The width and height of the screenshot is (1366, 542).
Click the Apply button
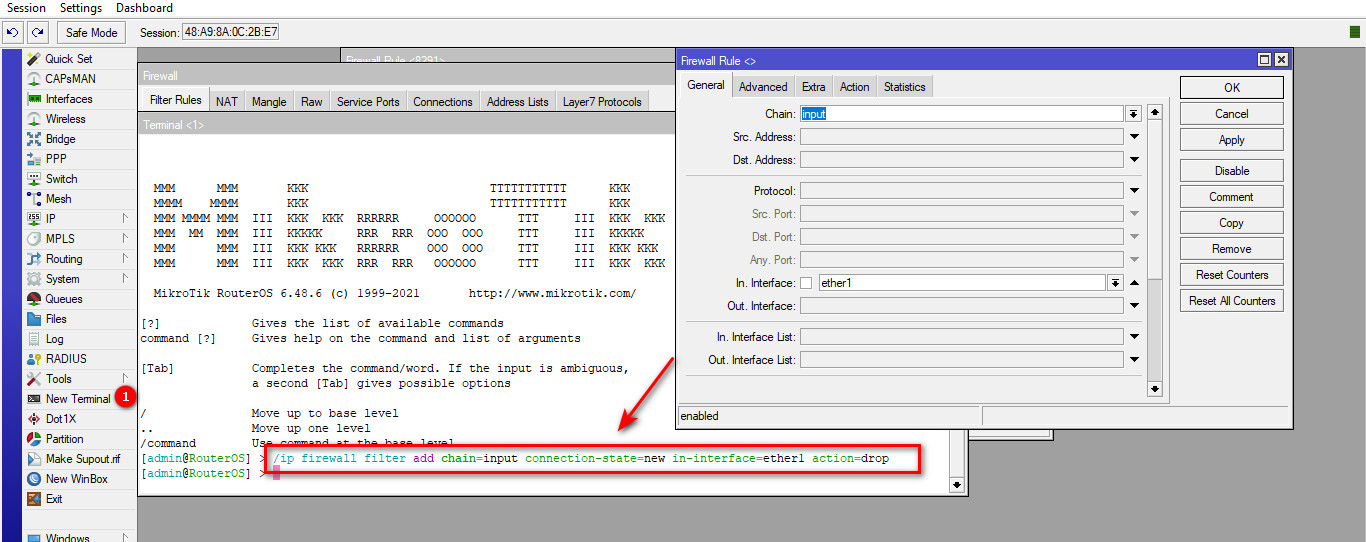[1231, 140]
